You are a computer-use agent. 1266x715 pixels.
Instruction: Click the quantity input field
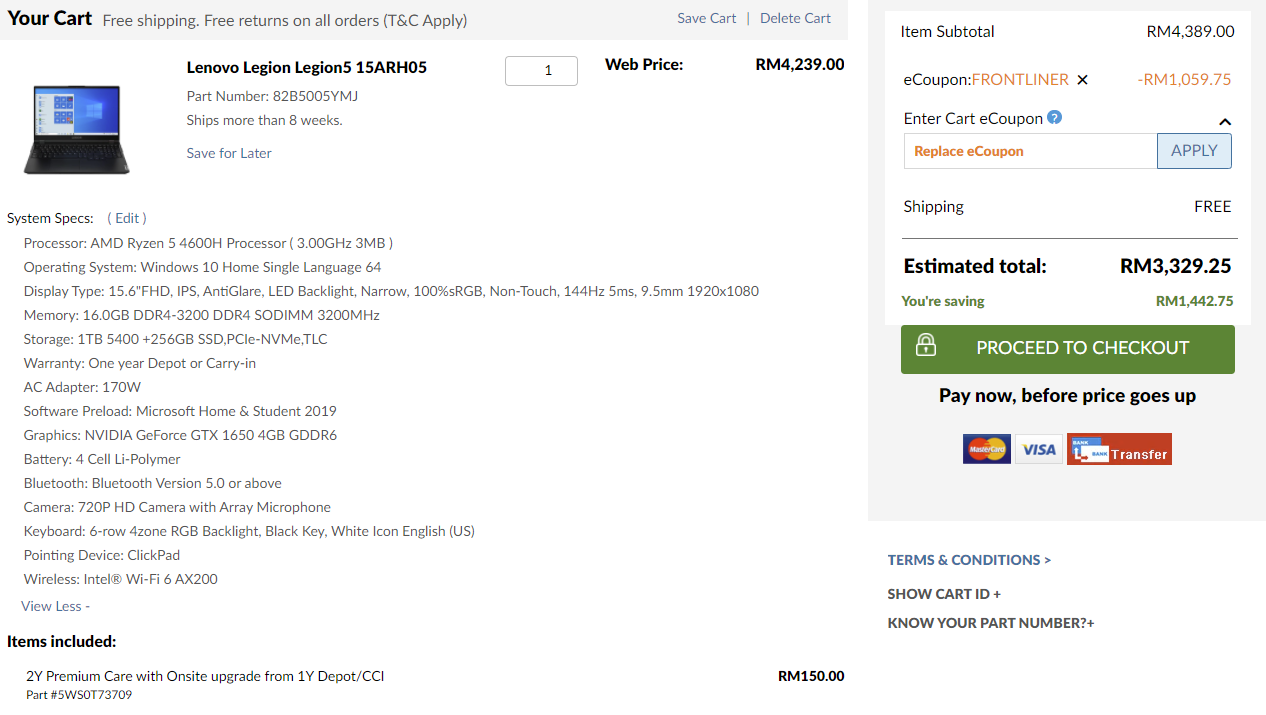pyautogui.click(x=541, y=71)
